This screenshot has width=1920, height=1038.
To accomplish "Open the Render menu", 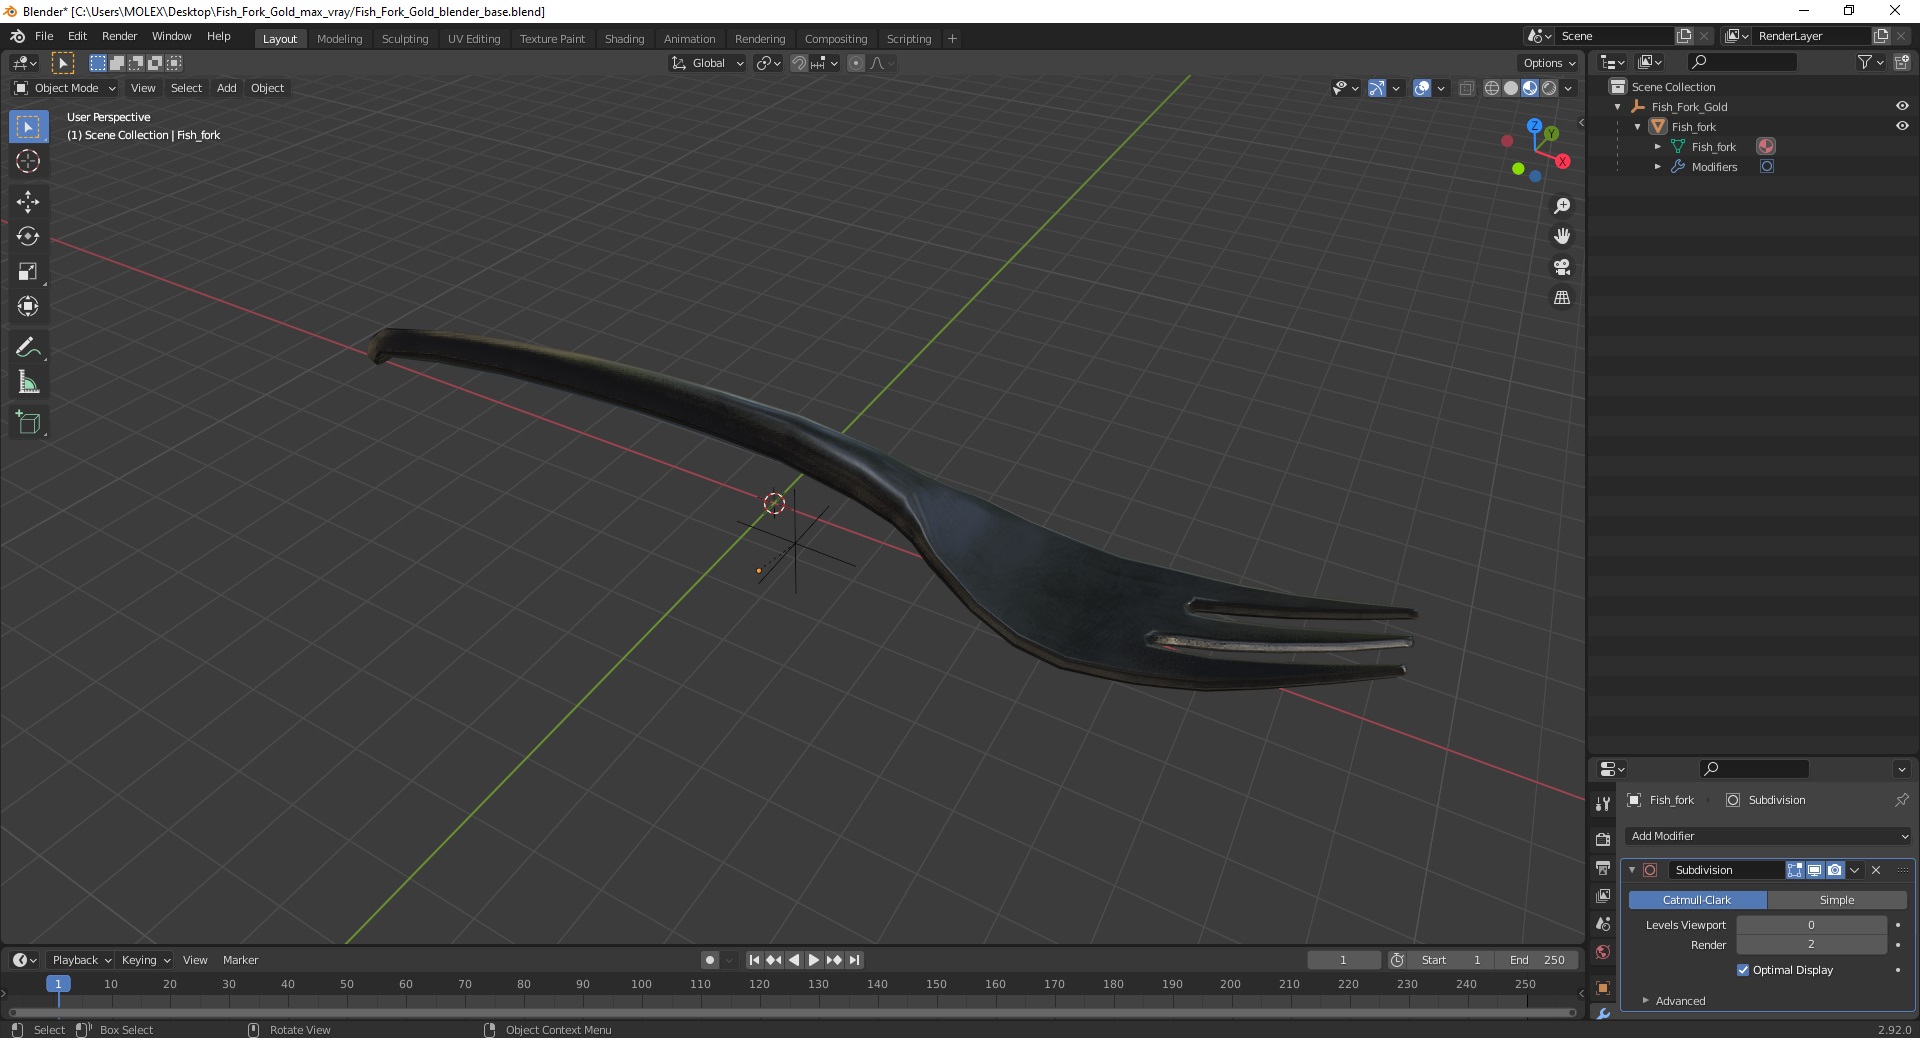I will click(x=119, y=36).
